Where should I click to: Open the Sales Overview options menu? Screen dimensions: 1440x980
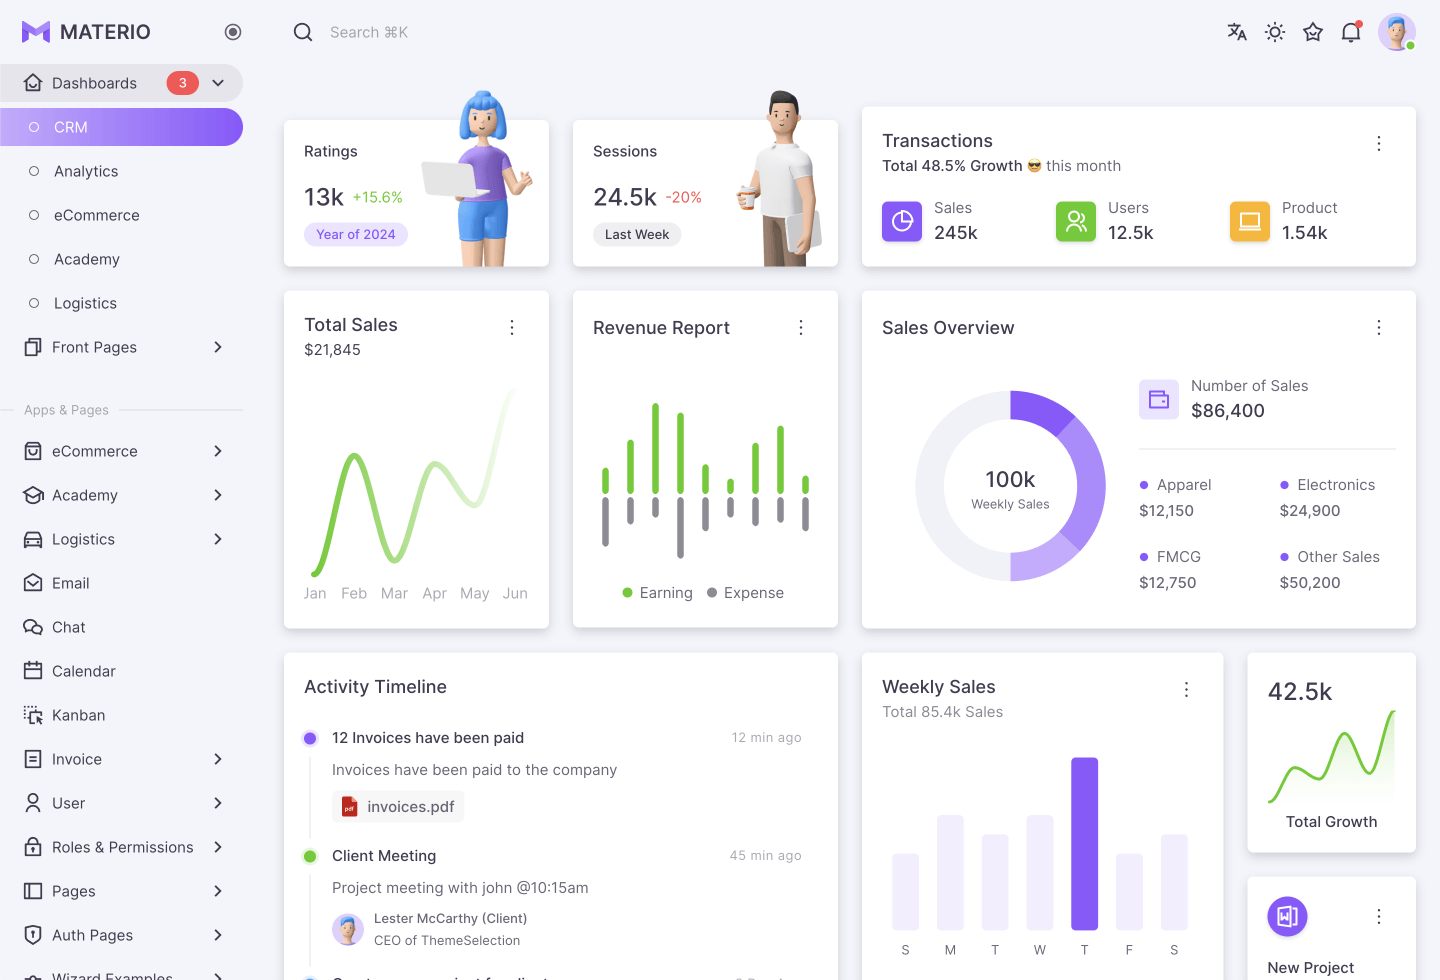pos(1379,327)
